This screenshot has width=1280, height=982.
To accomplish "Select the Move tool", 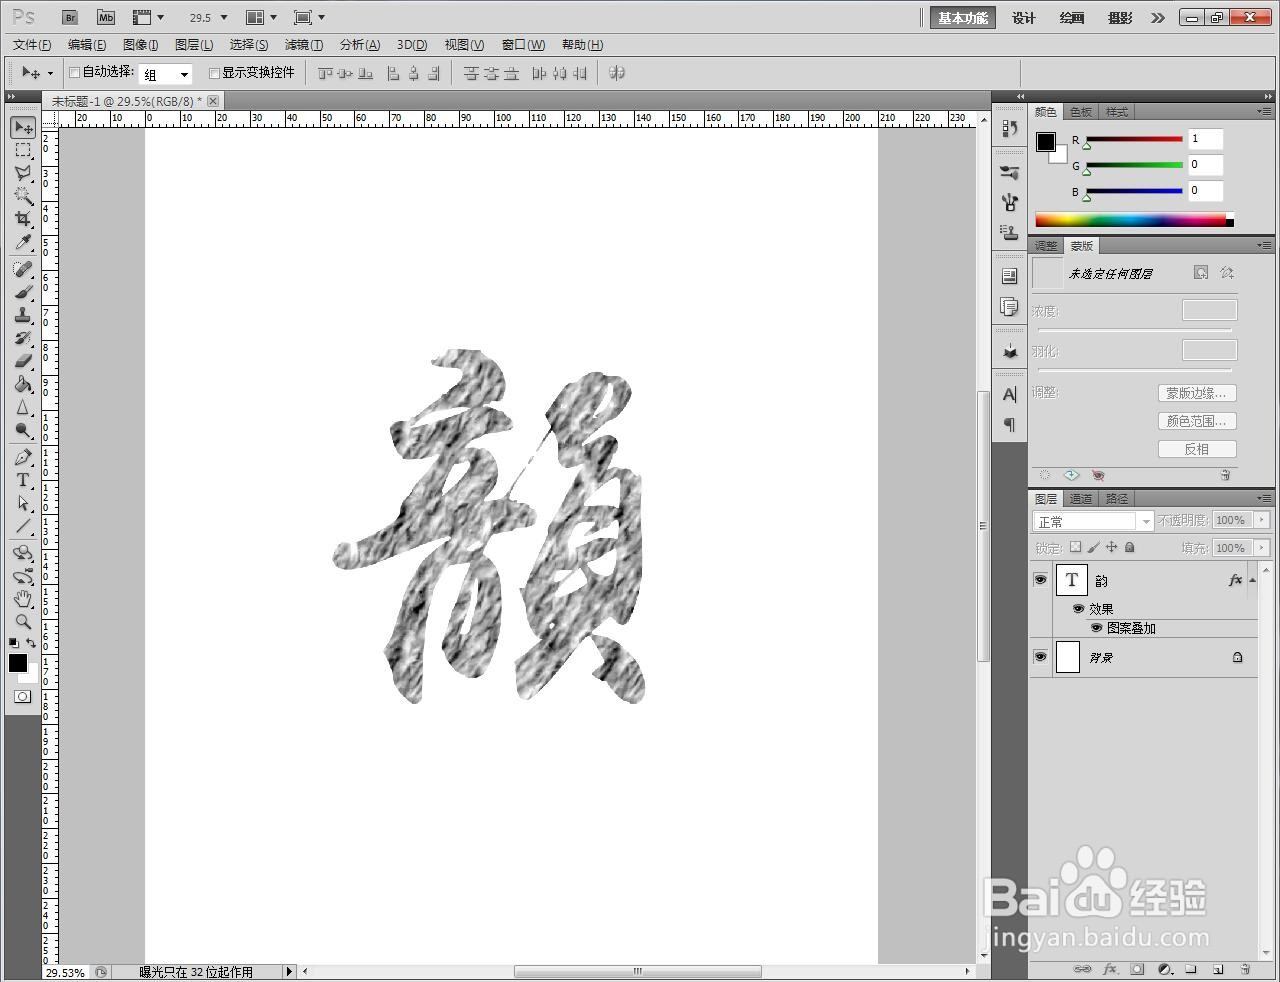I will point(23,127).
